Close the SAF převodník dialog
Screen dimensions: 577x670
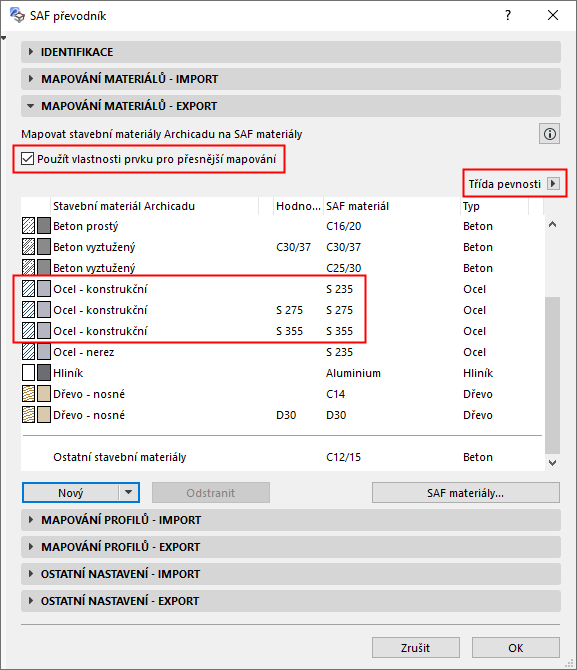click(553, 15)
